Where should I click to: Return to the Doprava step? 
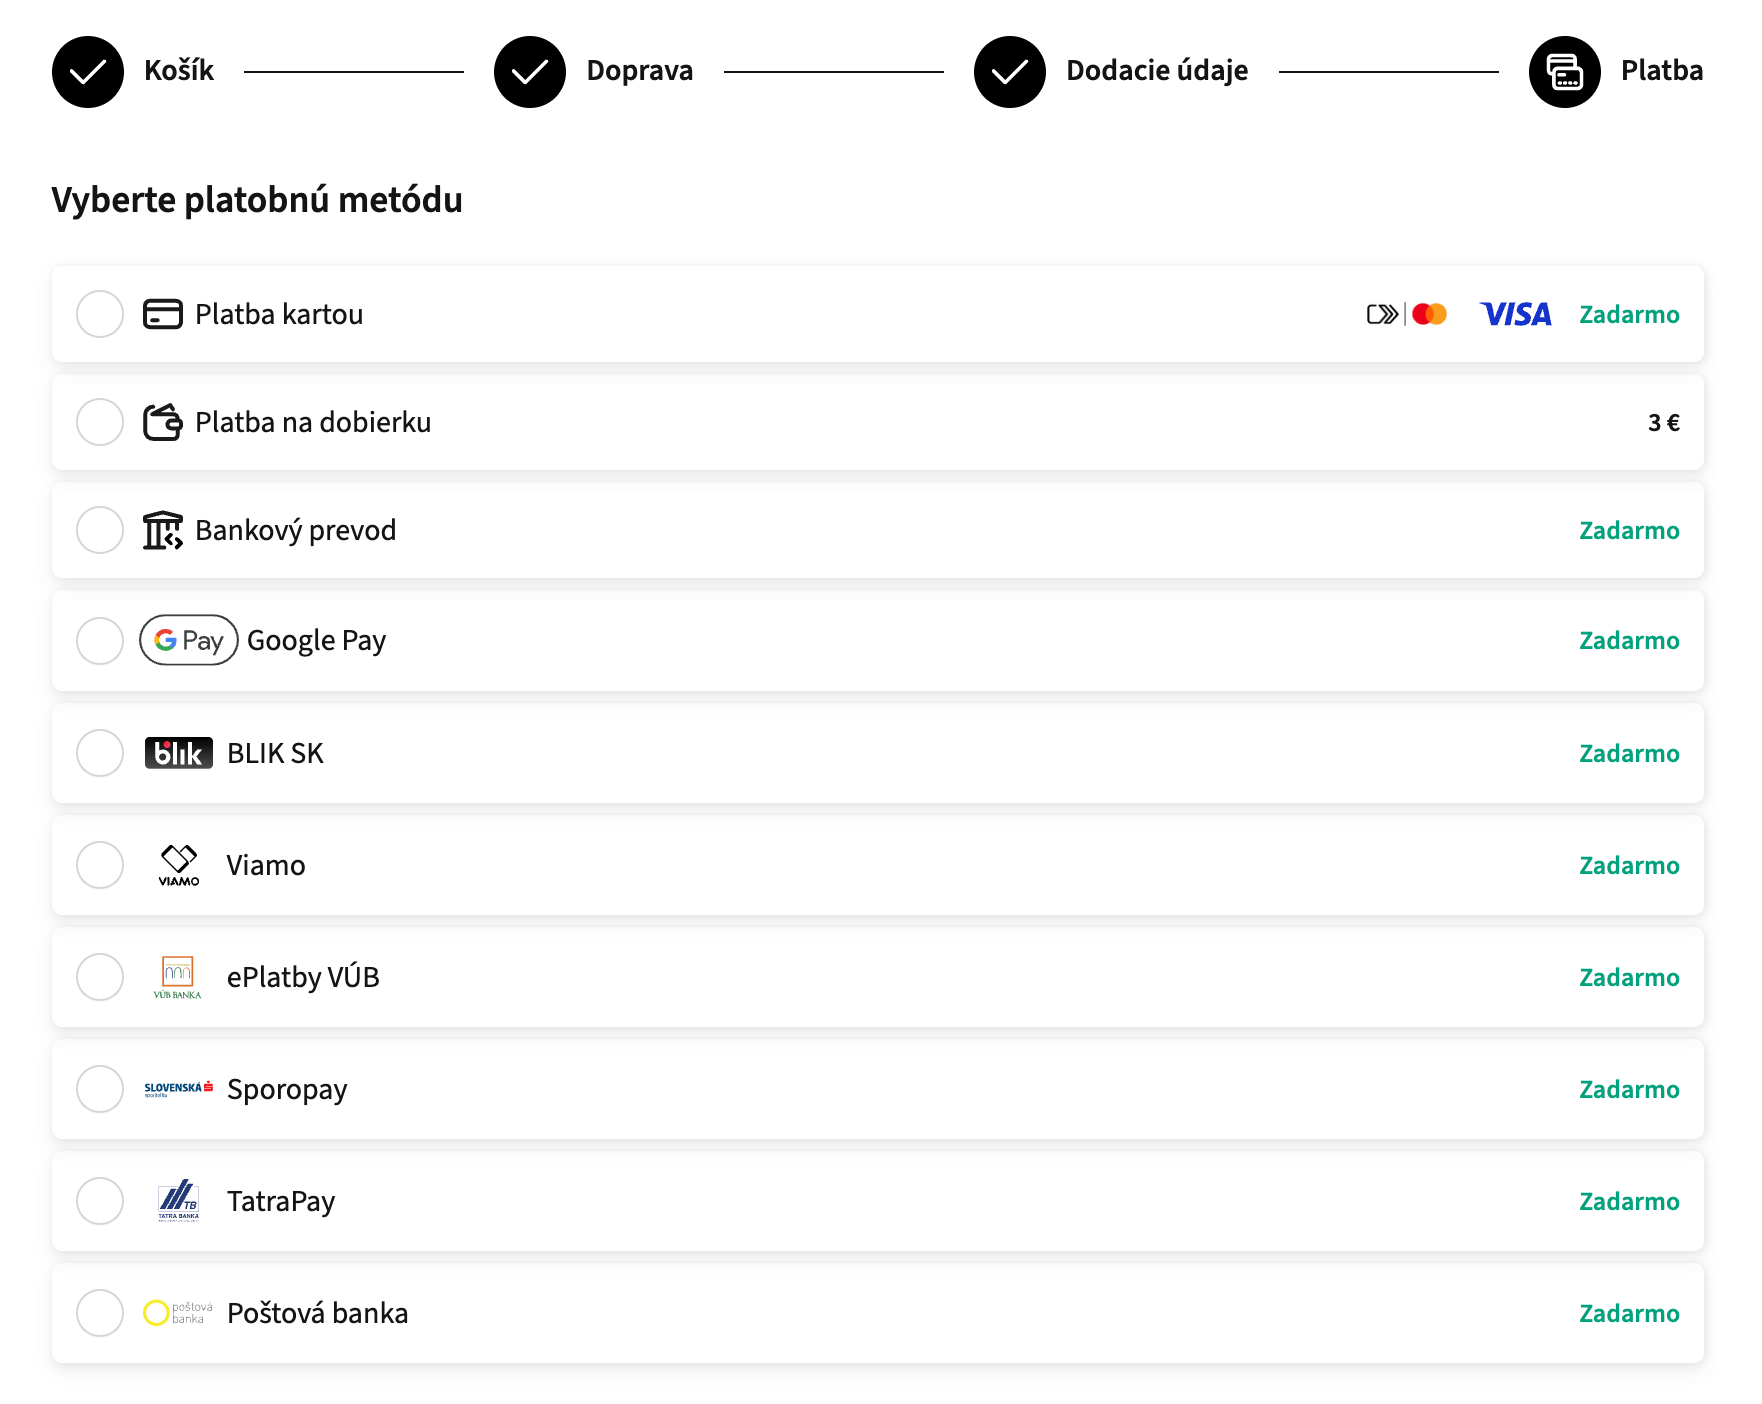[x=530, y=72]
